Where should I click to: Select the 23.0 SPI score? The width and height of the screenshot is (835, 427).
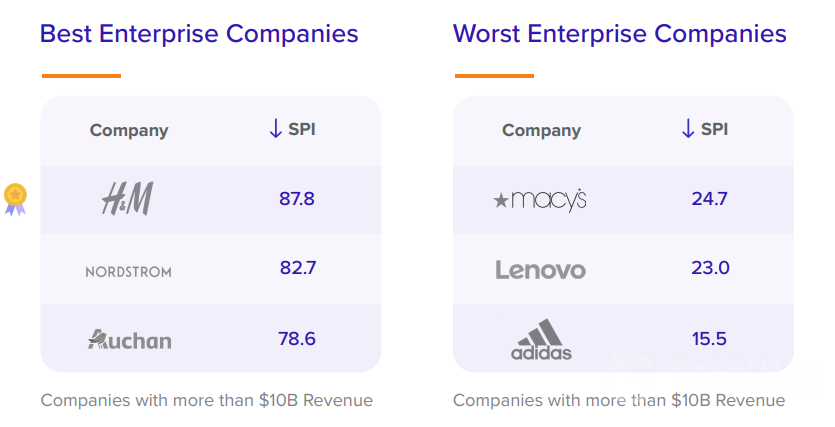pyautogui.click(x=710, y=267)
